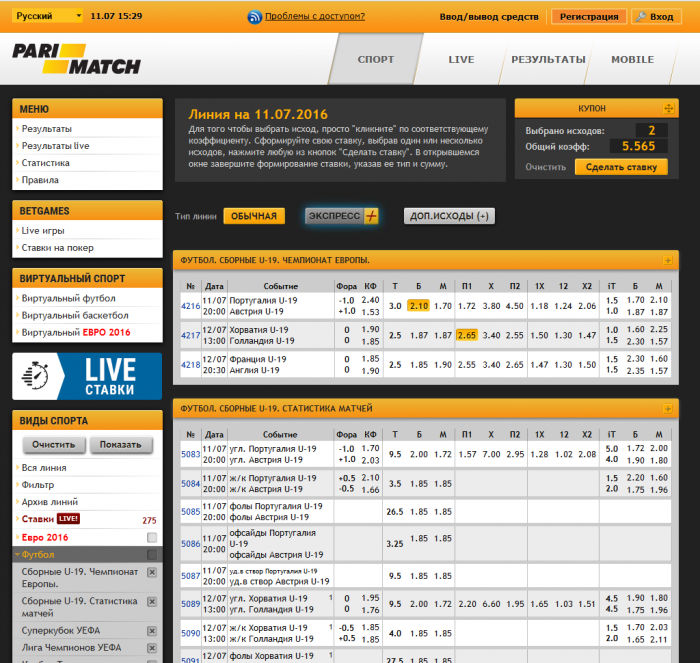Toggle the Экспресс line type button
700x663 pixels.
coord(343,216)
